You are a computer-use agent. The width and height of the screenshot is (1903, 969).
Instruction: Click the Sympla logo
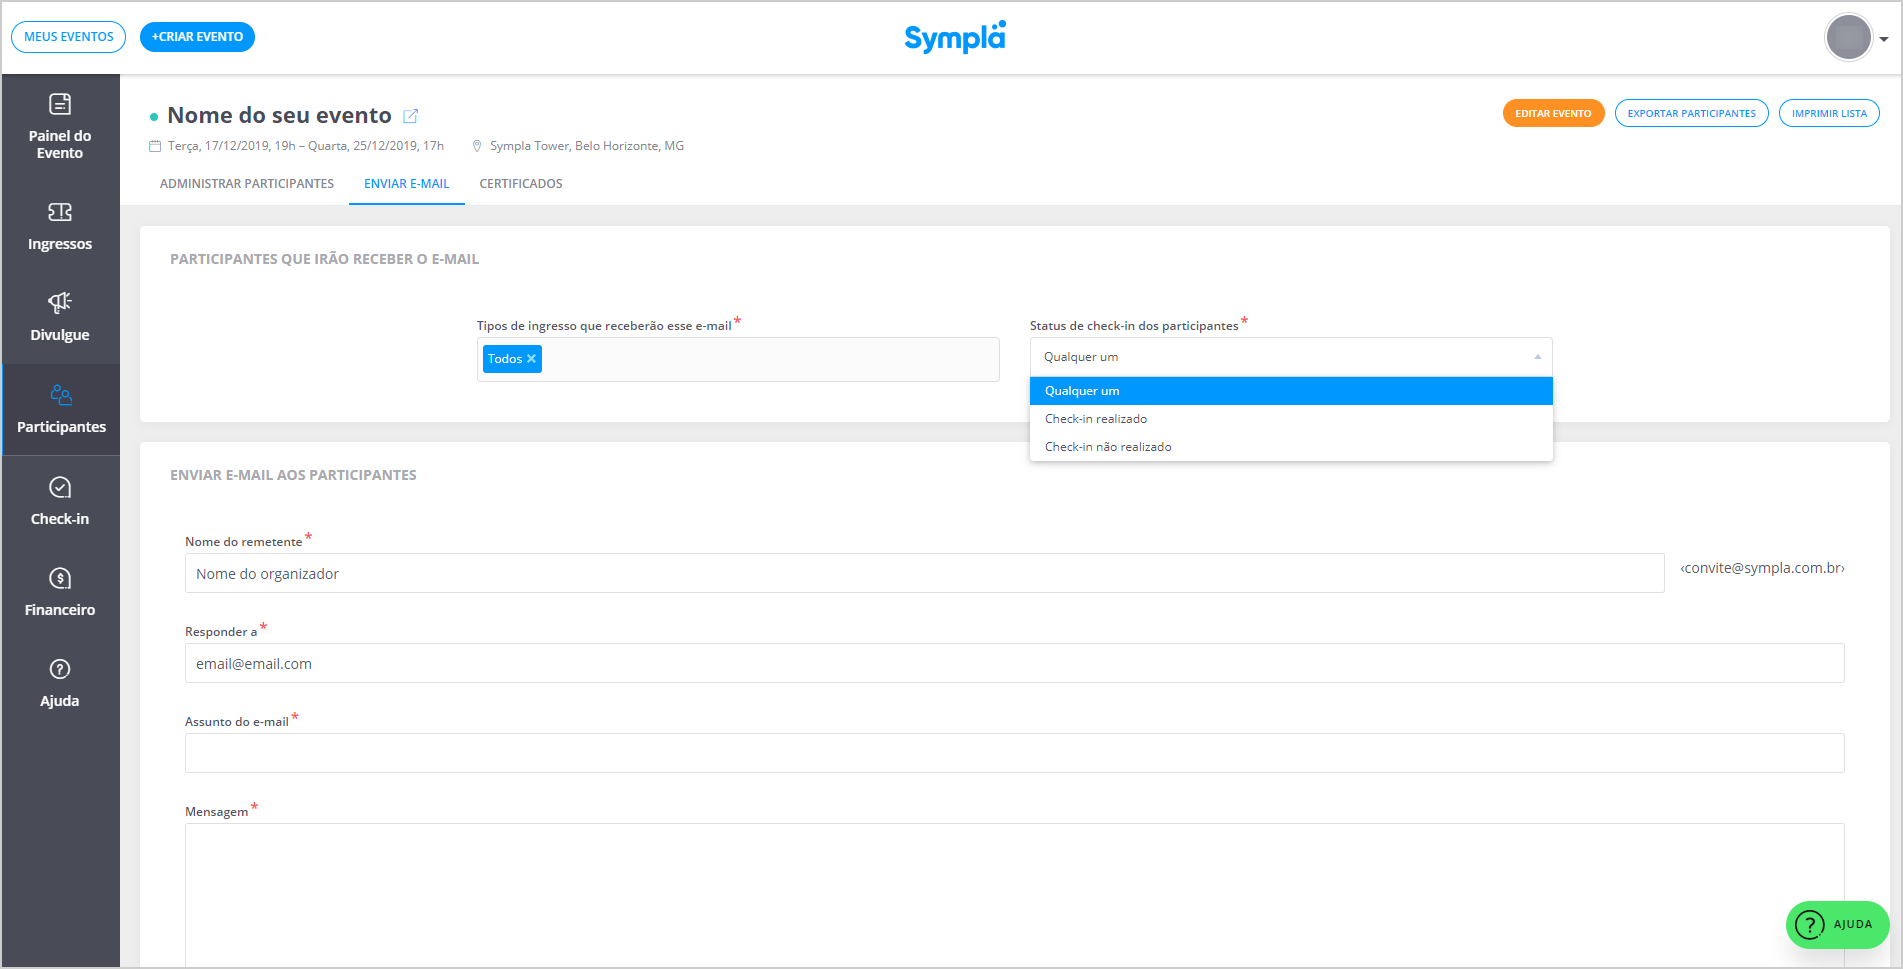pos(955,37)
